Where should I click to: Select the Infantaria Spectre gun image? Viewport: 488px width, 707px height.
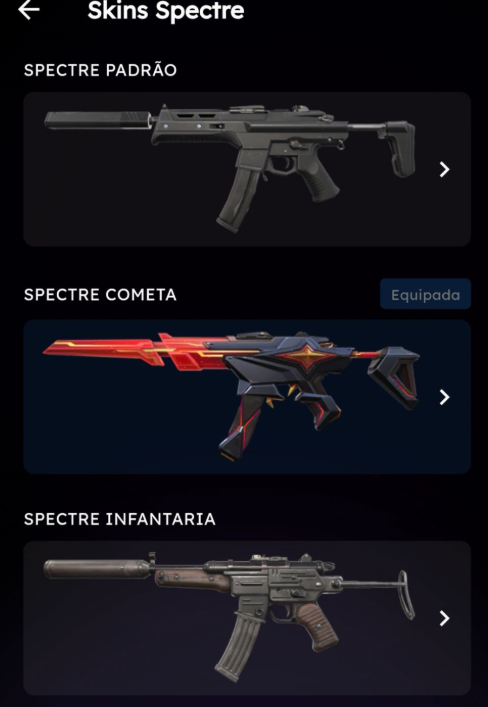tap(230, 616)
